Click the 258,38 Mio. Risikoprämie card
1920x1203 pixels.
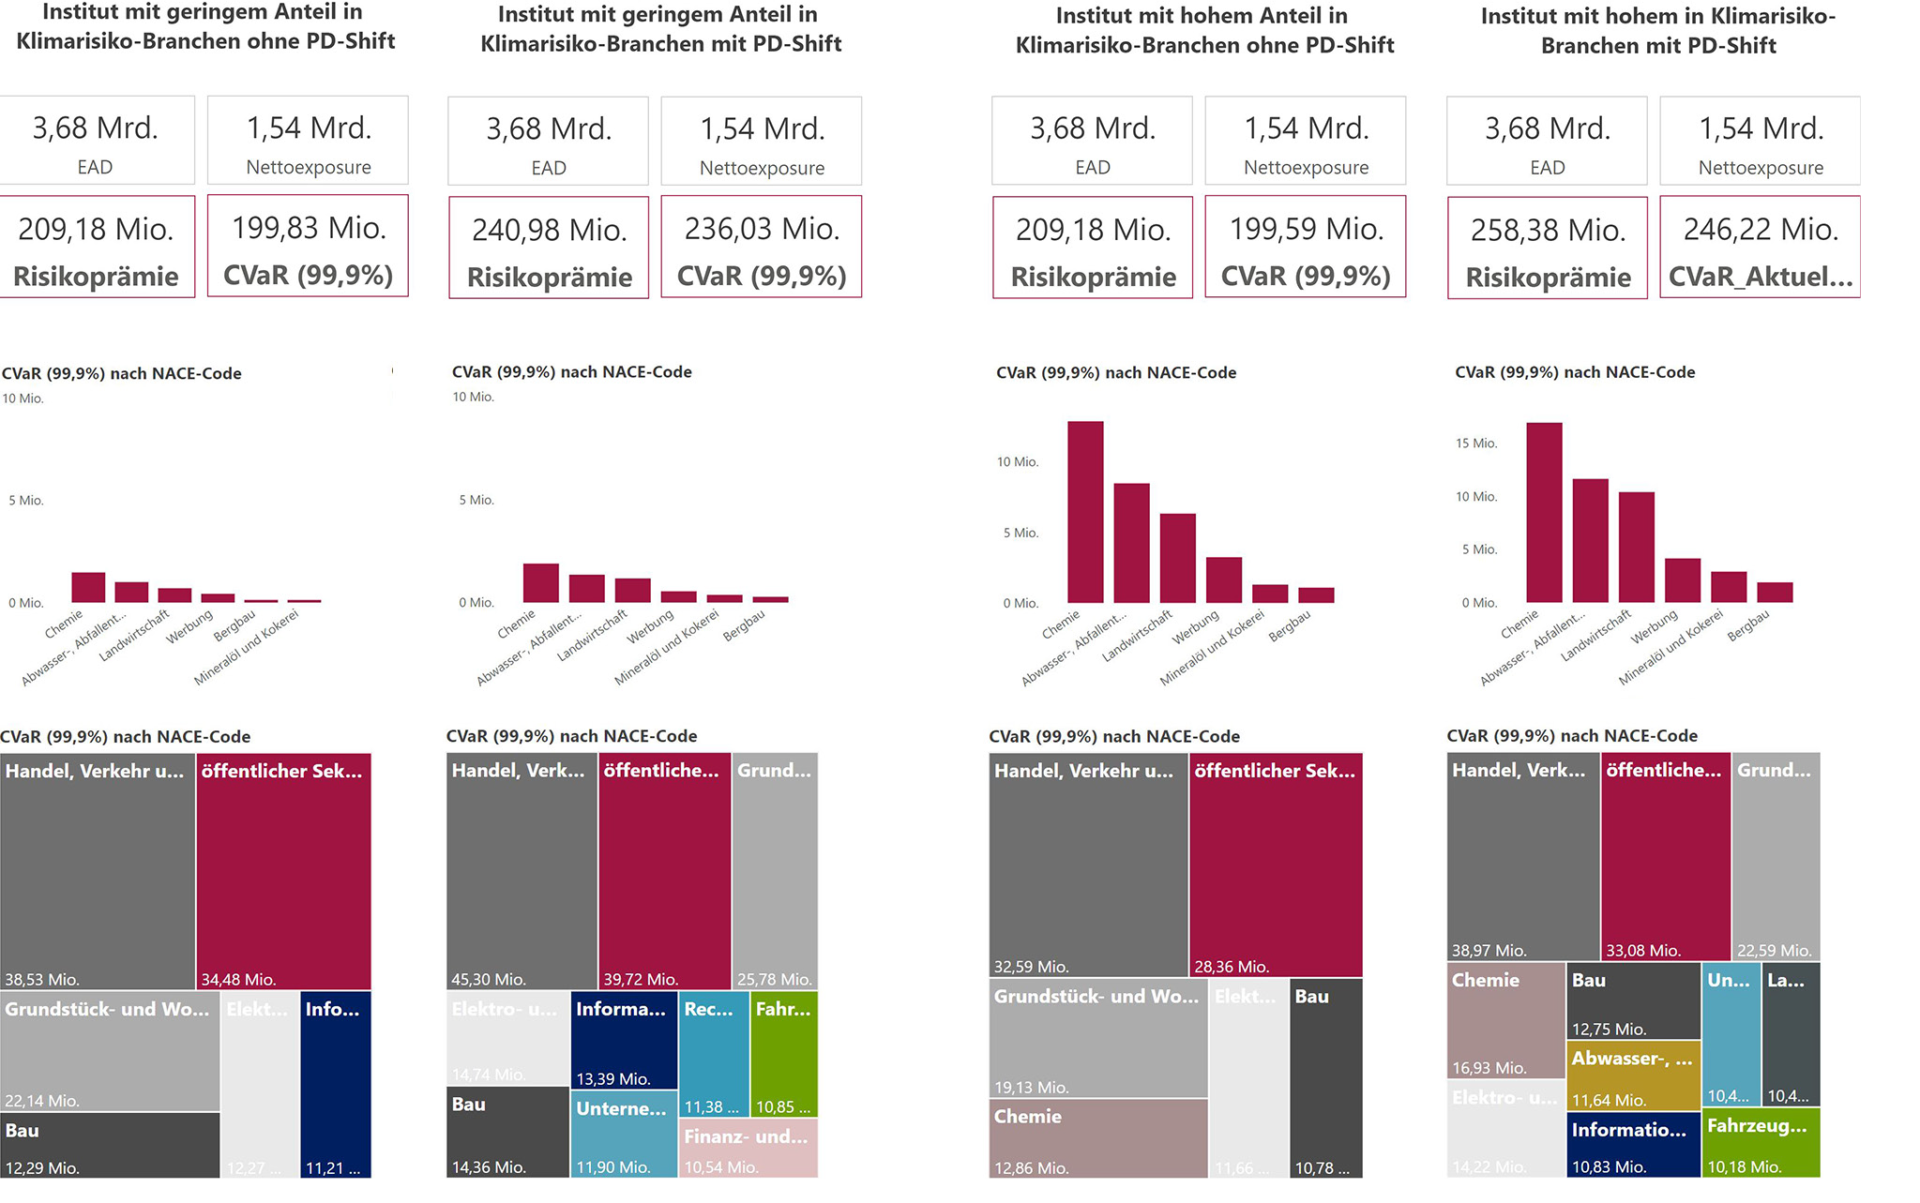[1547, 248]
